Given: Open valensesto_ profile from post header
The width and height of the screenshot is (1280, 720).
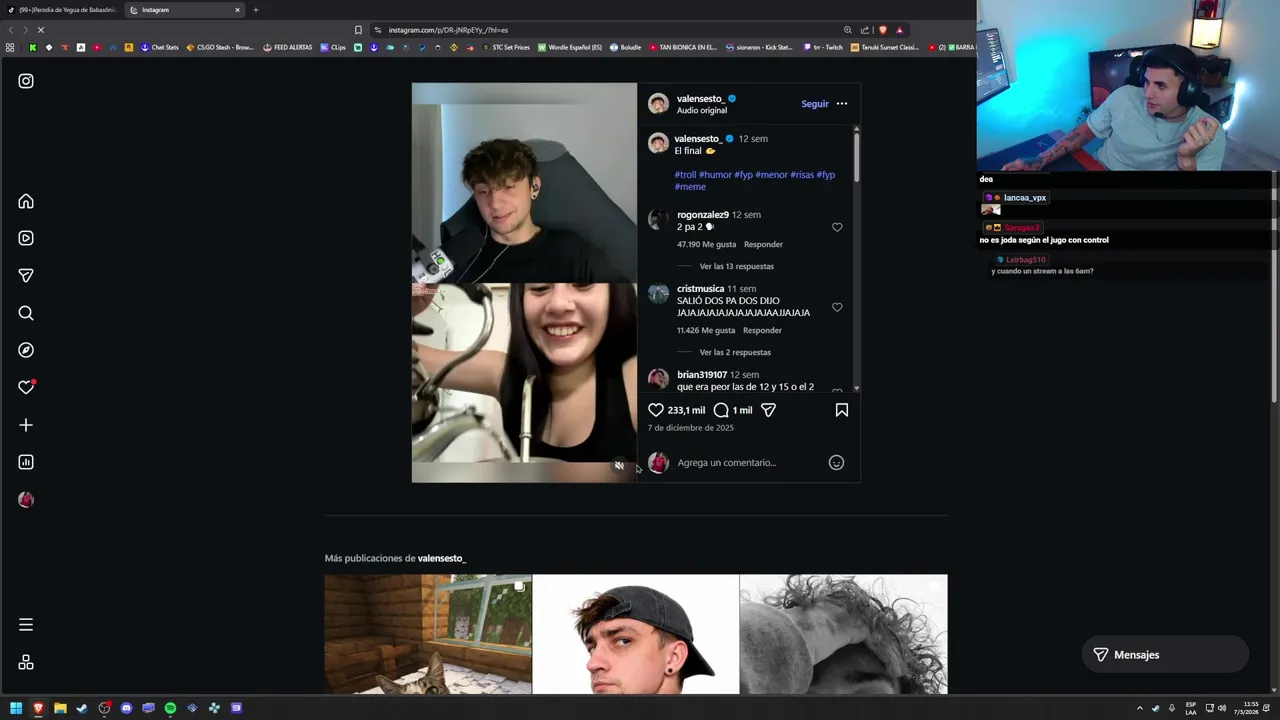Looking at the screenshot, I should click(700, 99).
